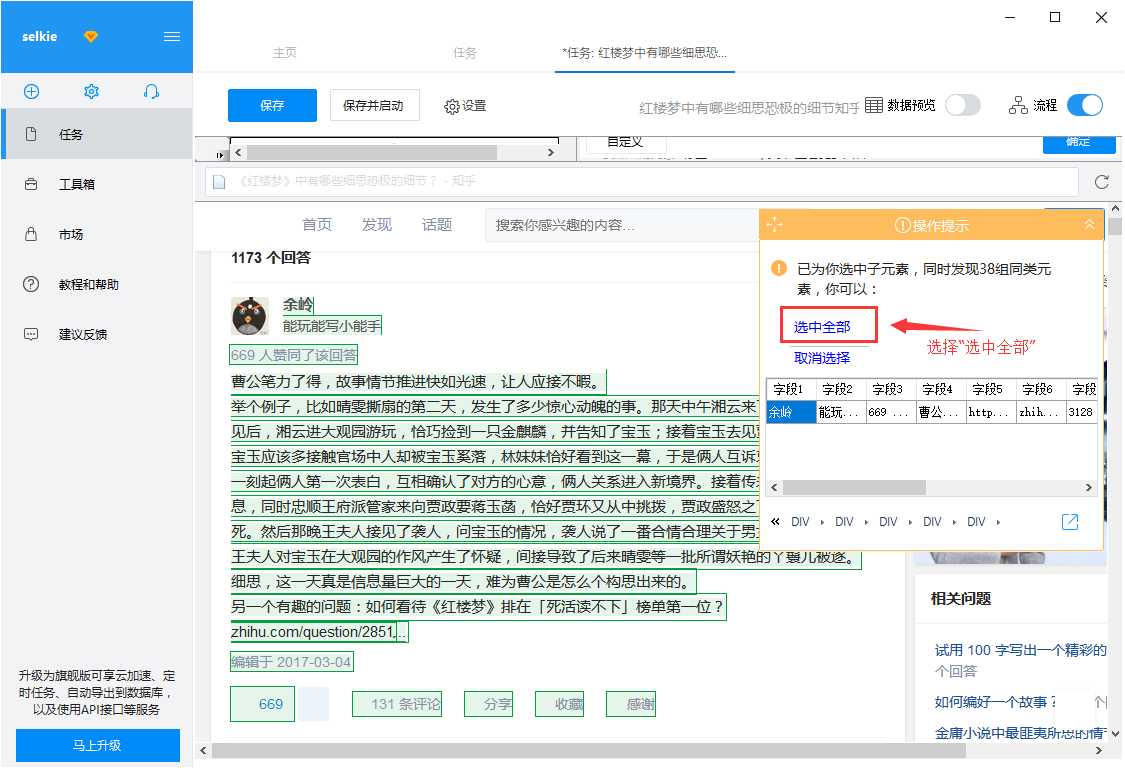Select the 红楼梦 task tab

tap(644, 52)
